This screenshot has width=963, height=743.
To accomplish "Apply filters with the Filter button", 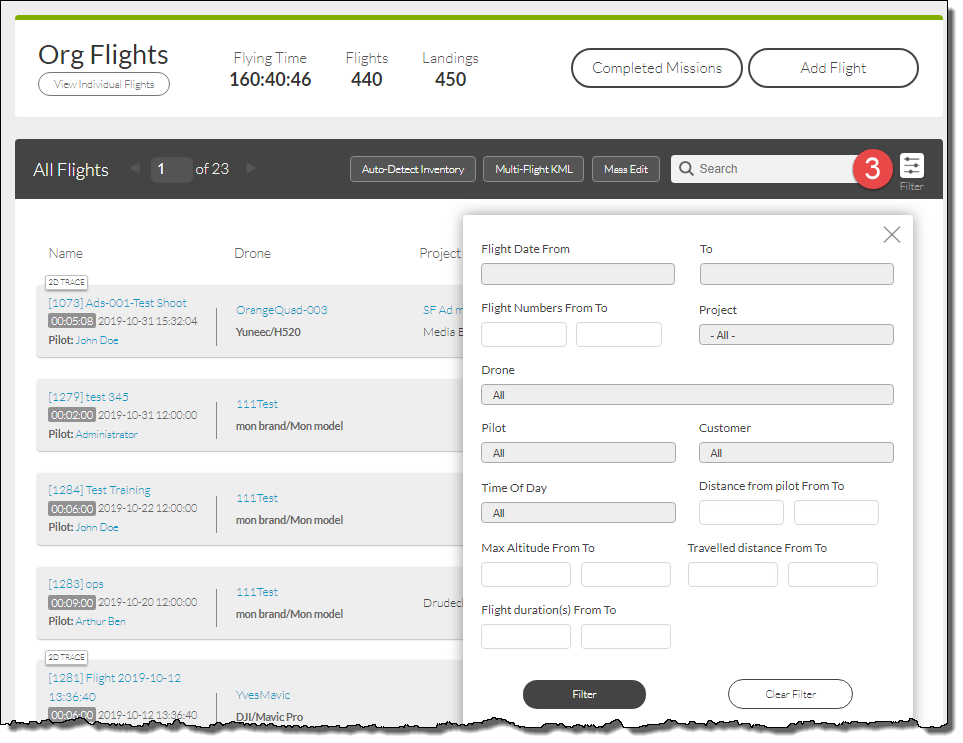I will [584, 694].
